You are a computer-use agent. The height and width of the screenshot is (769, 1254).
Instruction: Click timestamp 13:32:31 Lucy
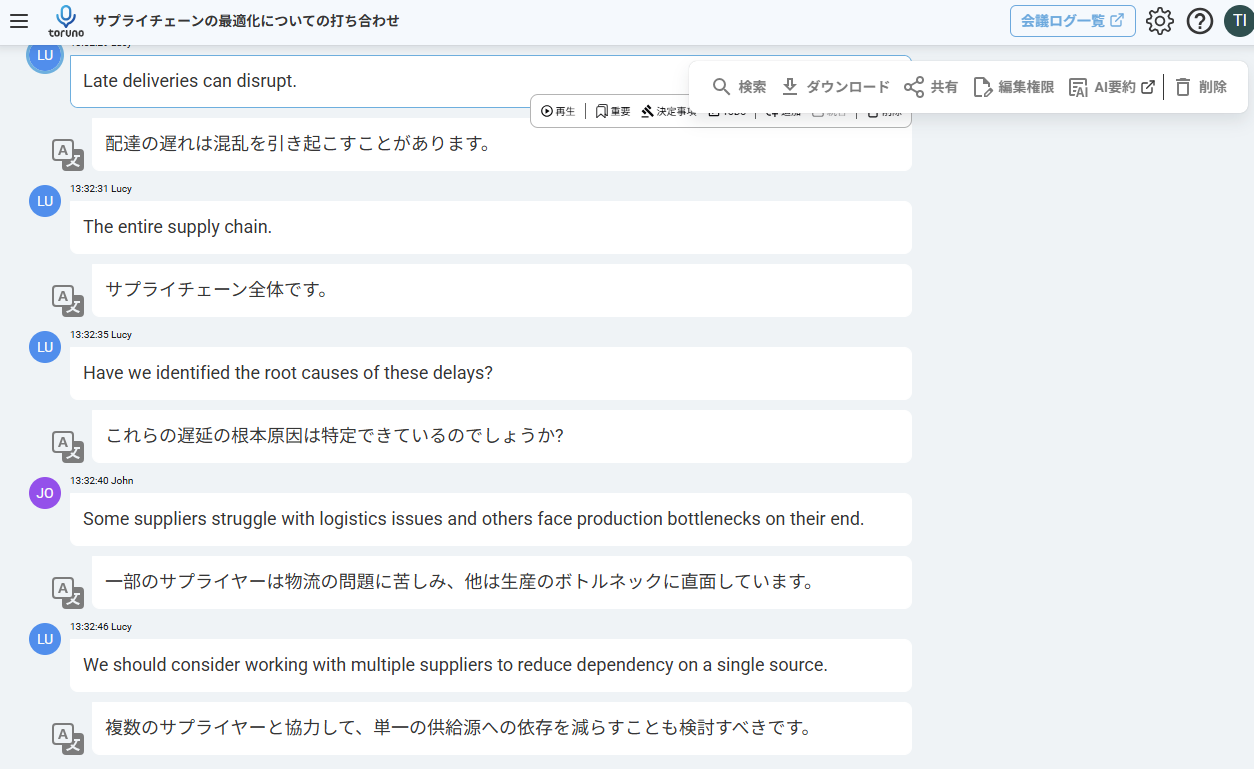[101, 189]
